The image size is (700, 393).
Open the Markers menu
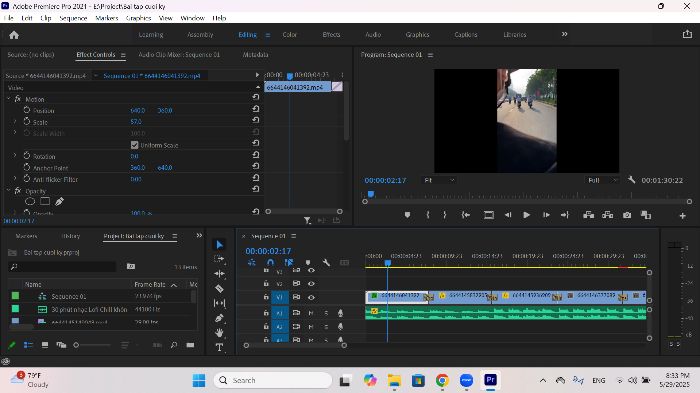pos(107,18)
